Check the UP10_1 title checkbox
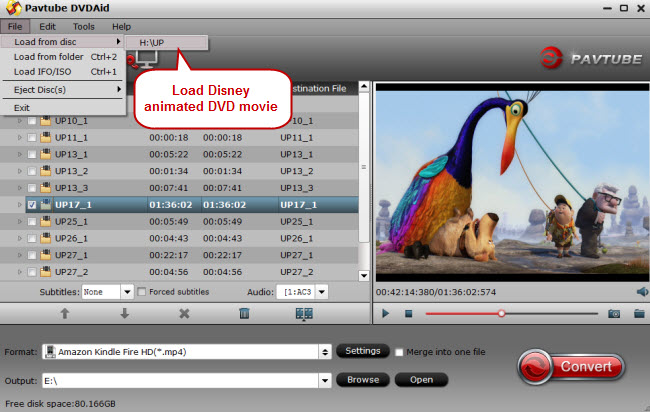 (32, 121)
